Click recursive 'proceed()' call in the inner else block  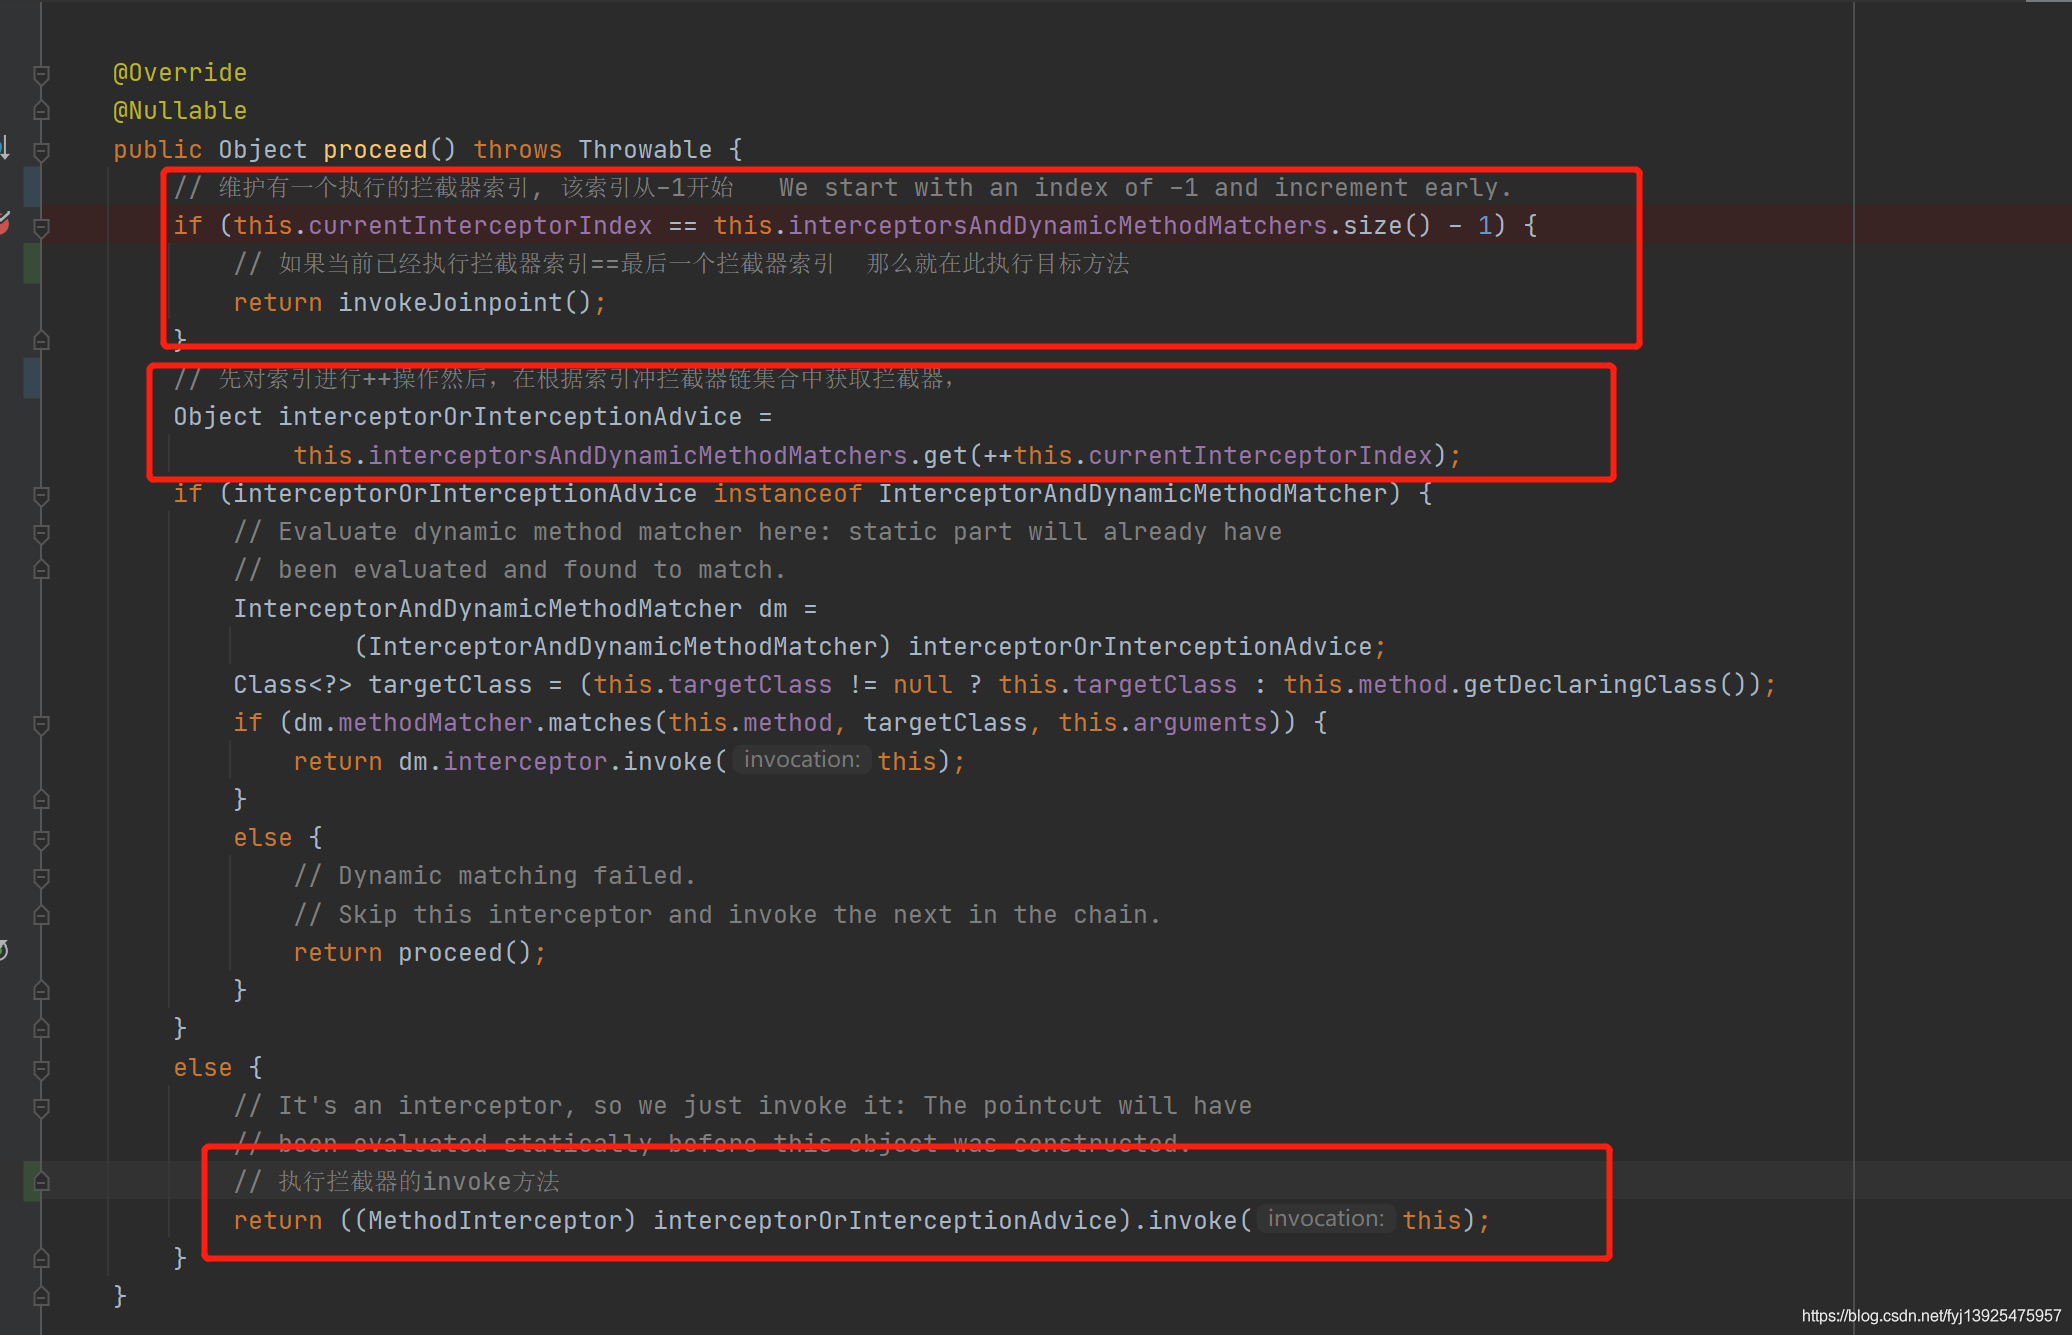point(465,953)
